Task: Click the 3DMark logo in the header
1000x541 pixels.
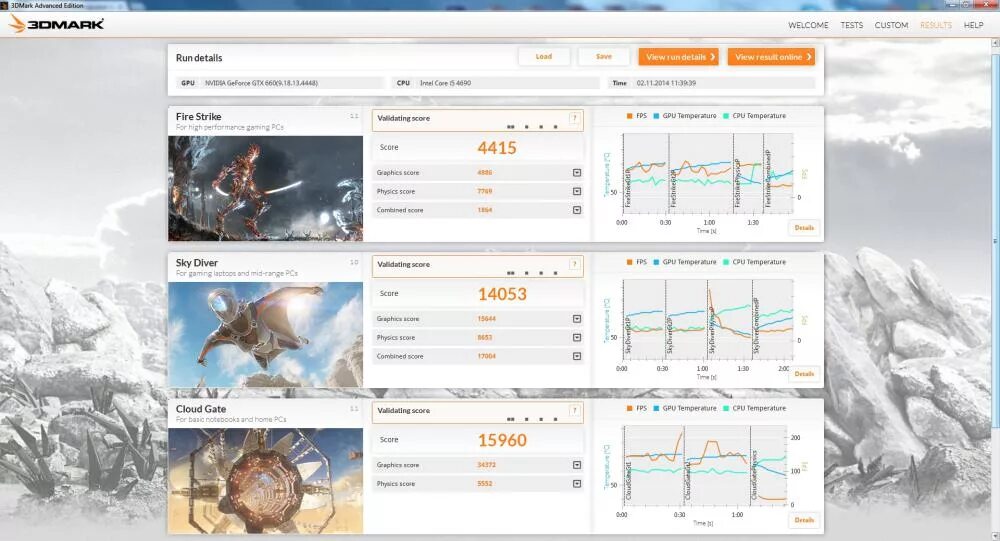Action: (x=56, y=24)
